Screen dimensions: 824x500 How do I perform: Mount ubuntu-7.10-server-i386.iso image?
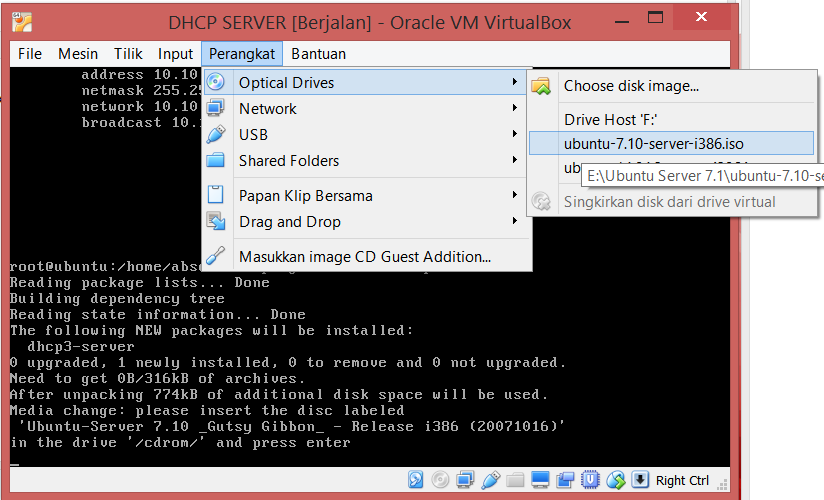672,144
